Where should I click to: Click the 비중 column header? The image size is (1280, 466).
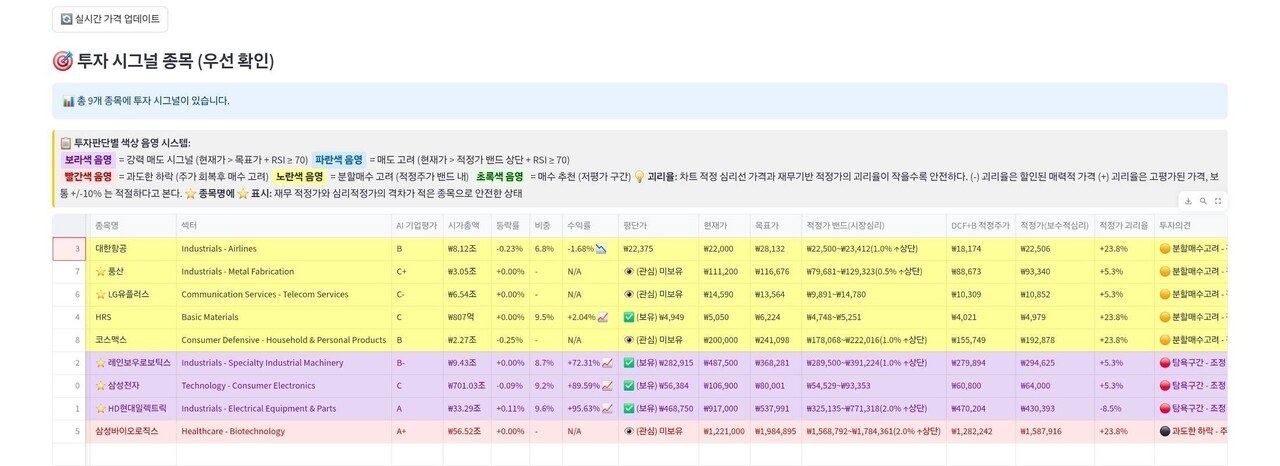tap(545, 225)
